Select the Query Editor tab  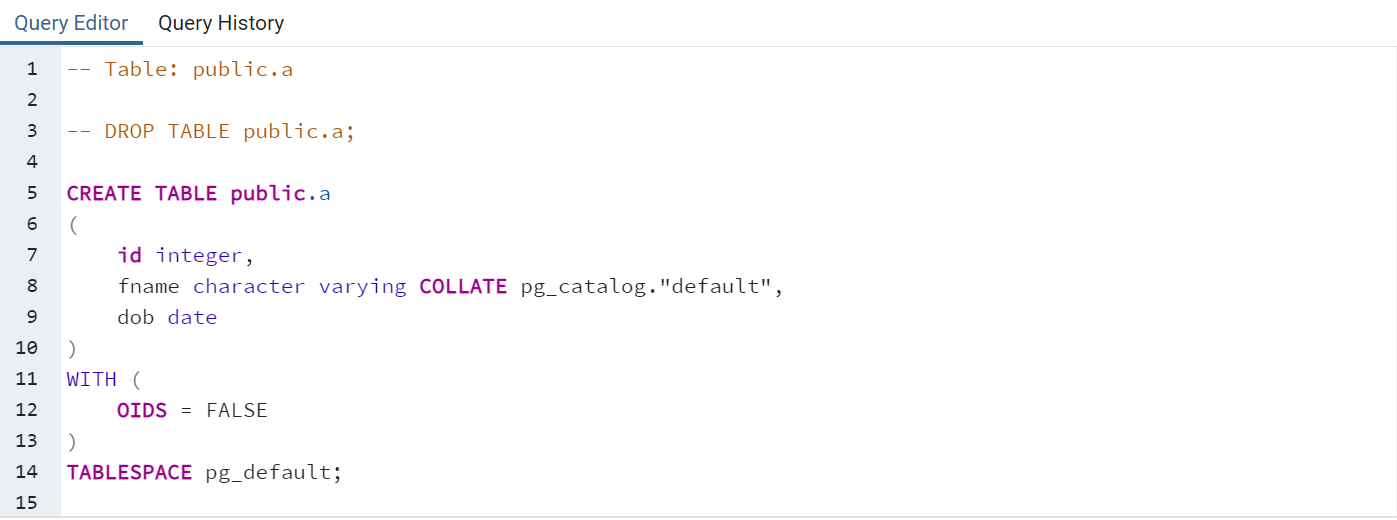click(x=71, y=23)
